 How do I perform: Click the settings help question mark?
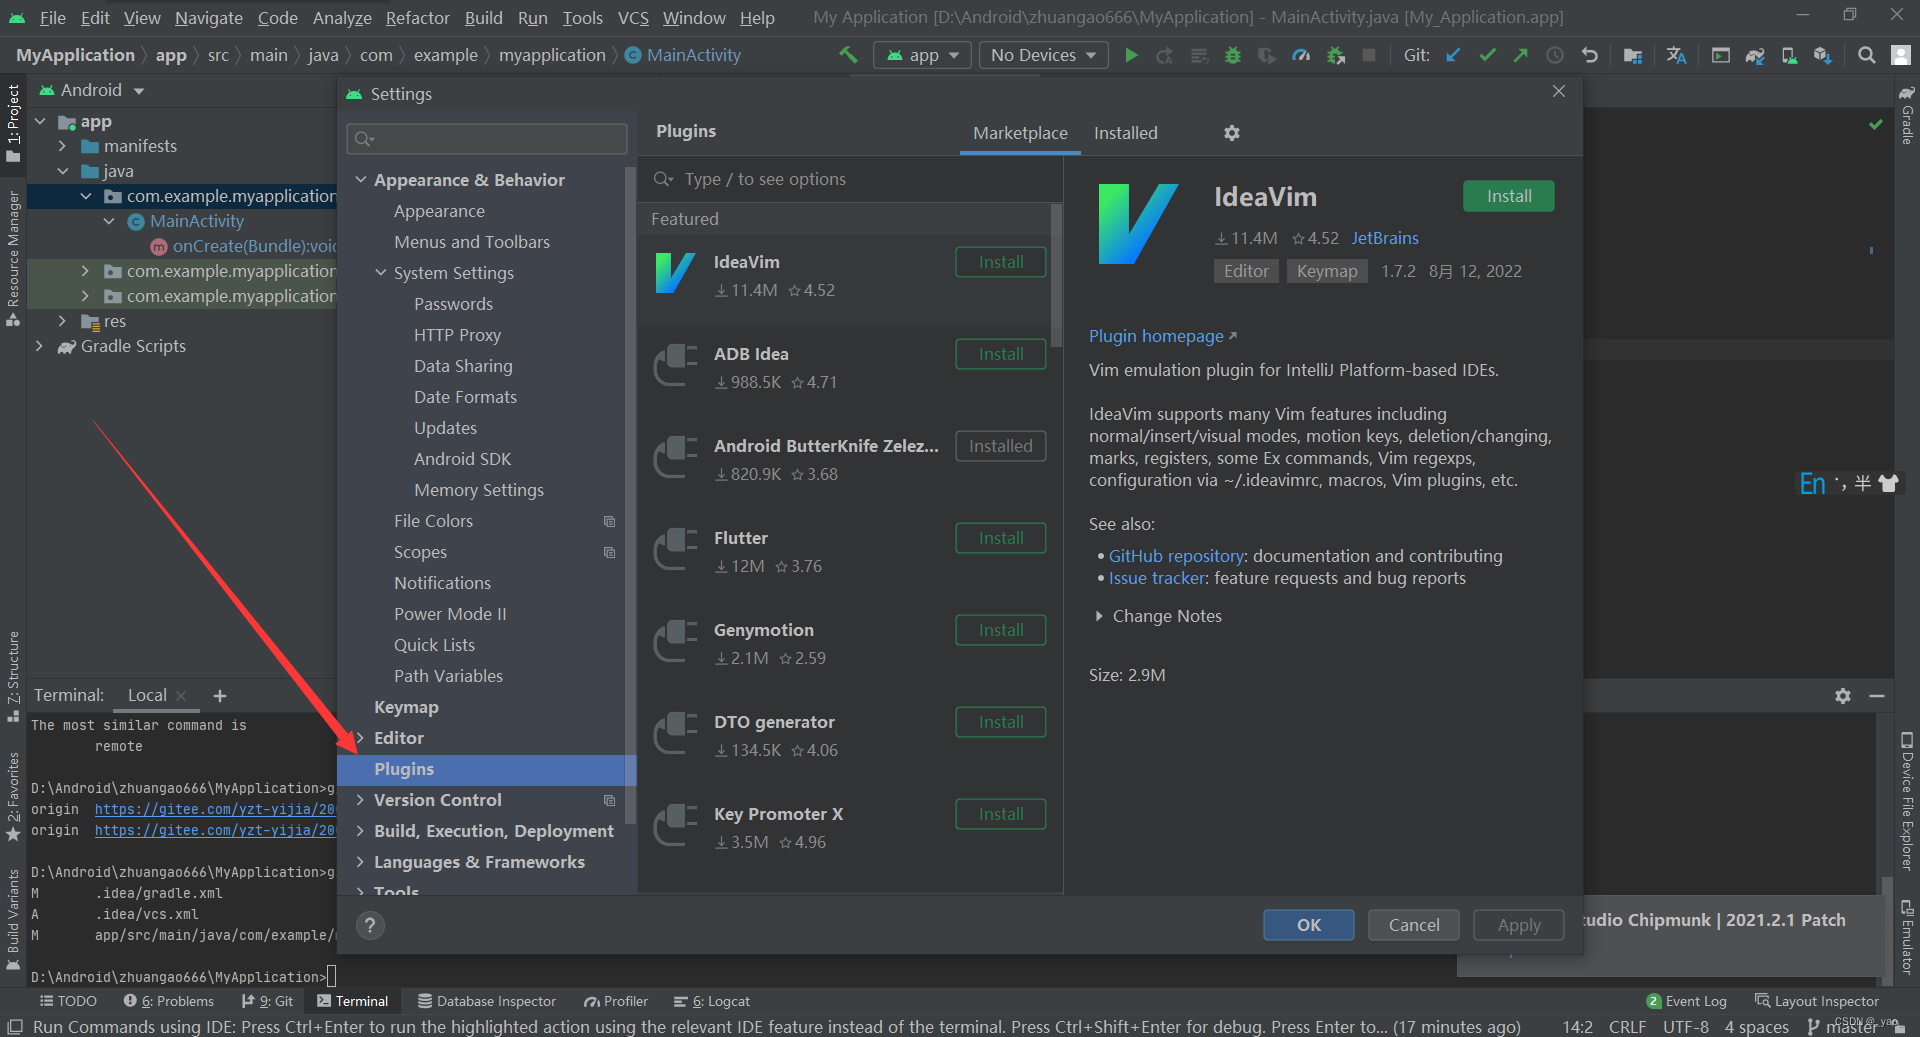click(x=370, y=925)
